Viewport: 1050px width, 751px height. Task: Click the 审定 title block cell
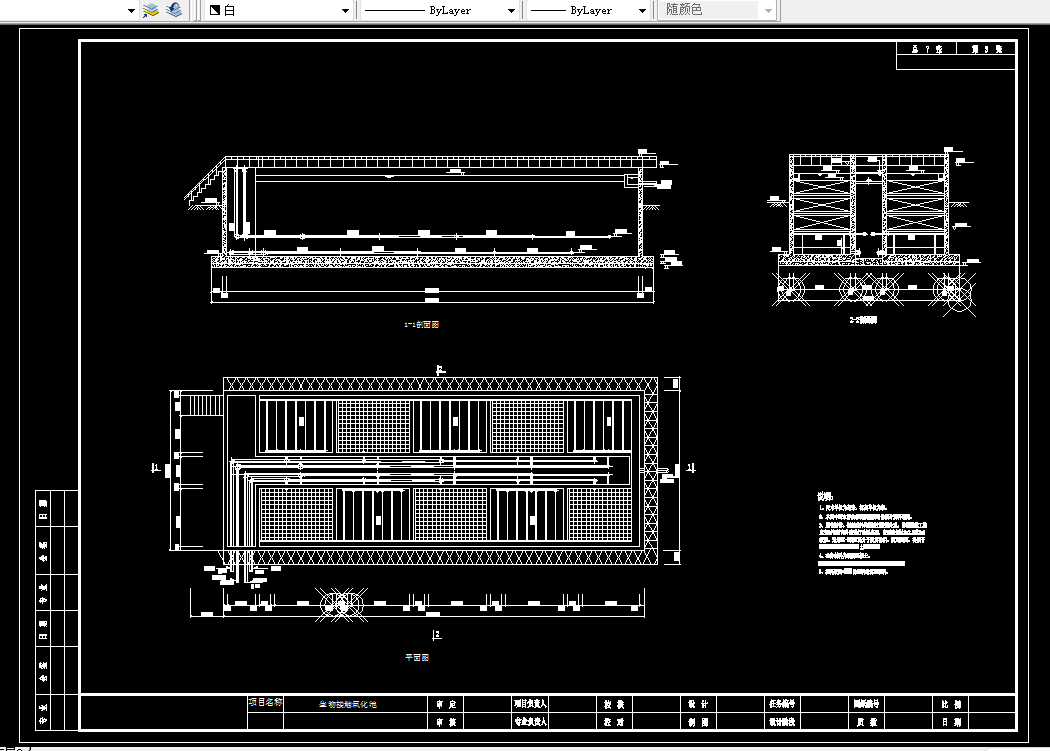coord(446,704)
